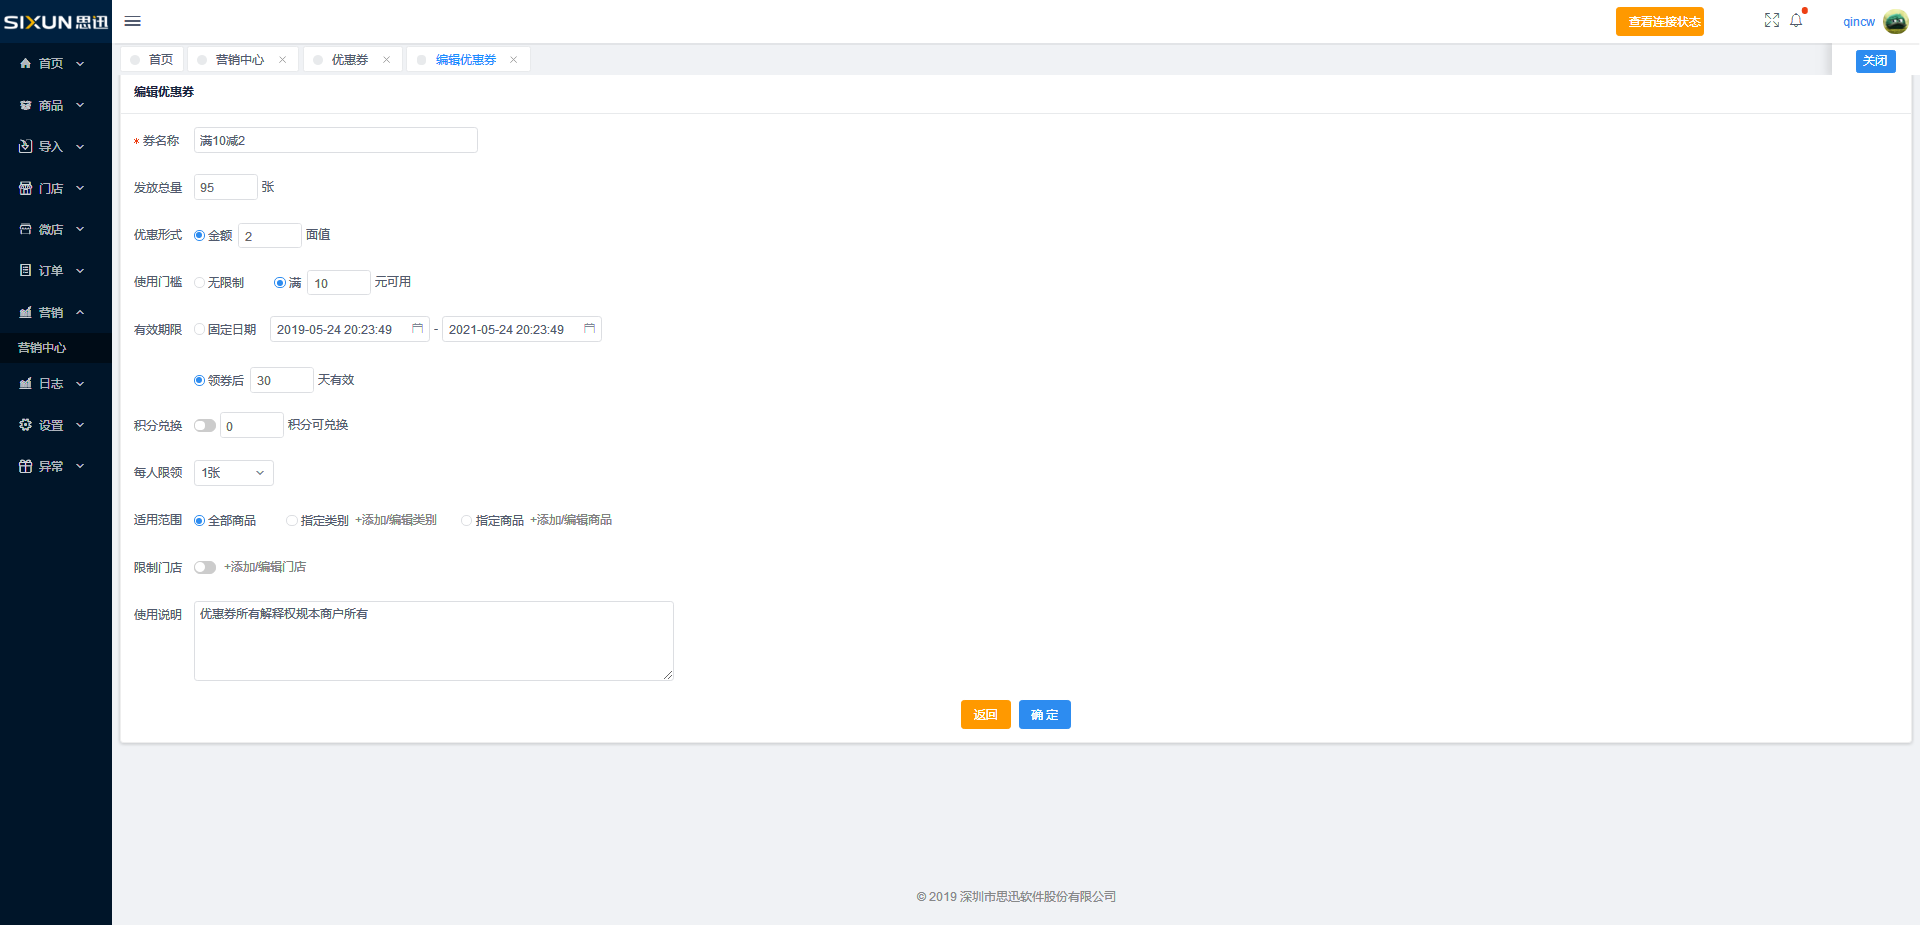
Task: Choose the 固定日期 radio button
Action: 200,330
